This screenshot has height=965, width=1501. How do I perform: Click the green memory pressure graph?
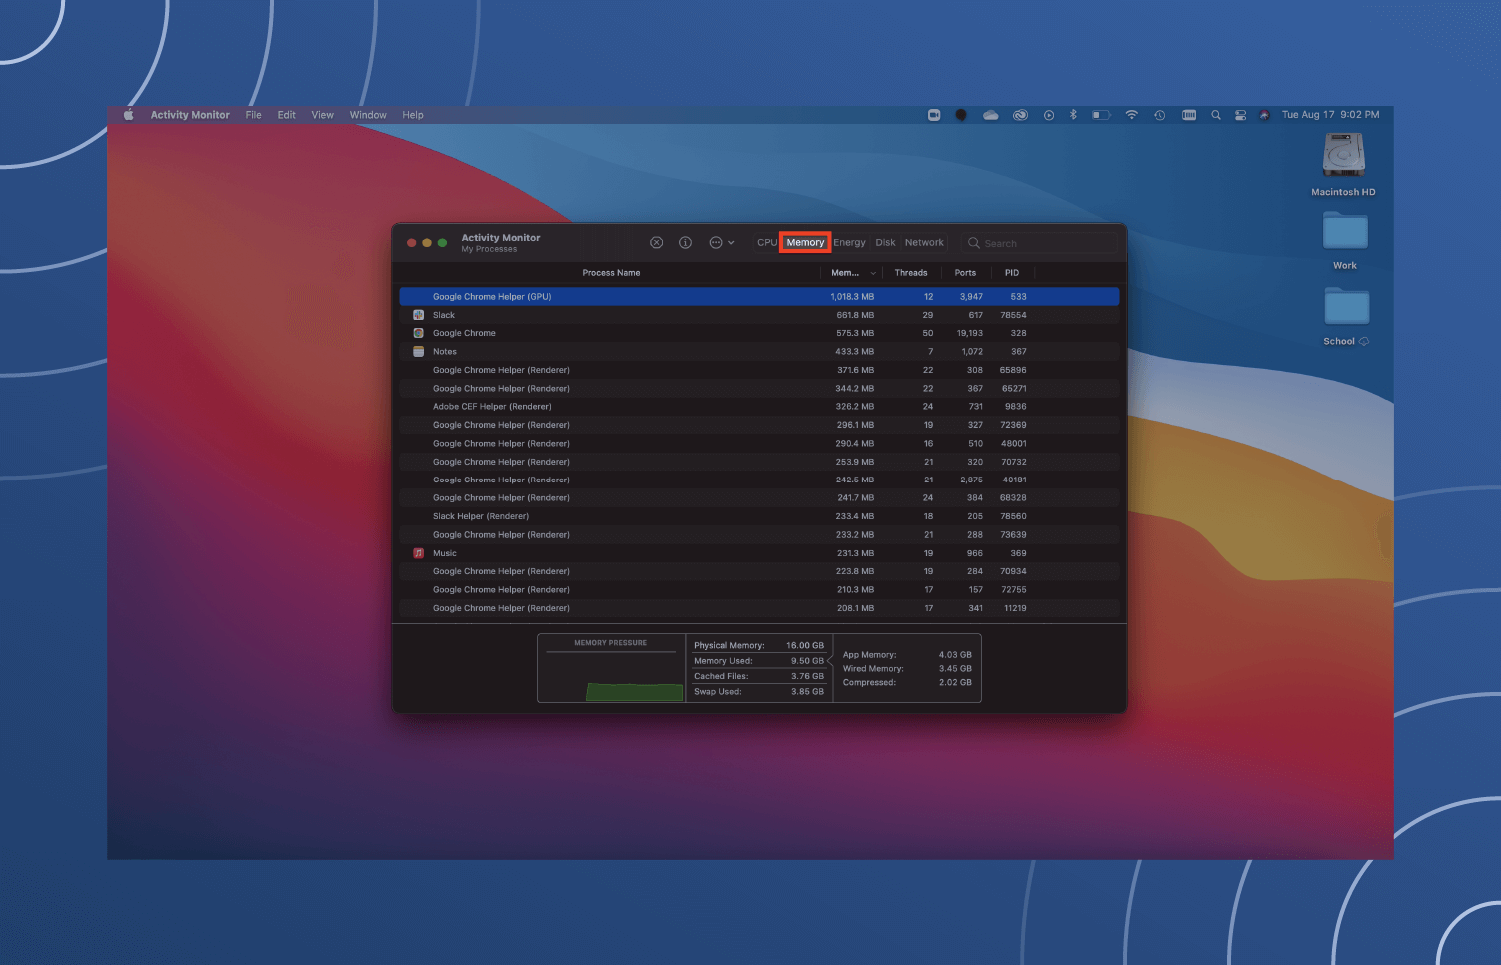coord(635,690)
